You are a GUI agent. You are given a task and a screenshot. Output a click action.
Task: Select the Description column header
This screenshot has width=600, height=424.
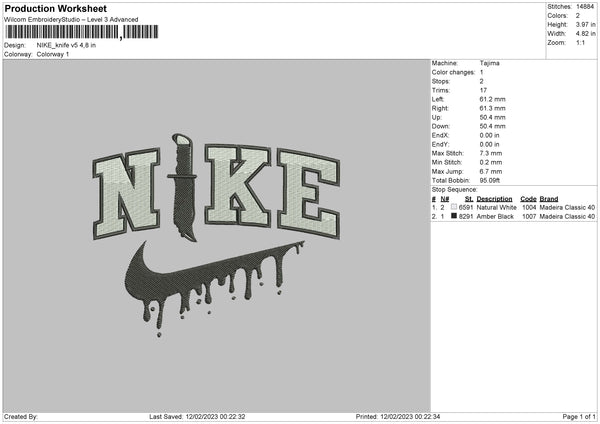point(494,199)
